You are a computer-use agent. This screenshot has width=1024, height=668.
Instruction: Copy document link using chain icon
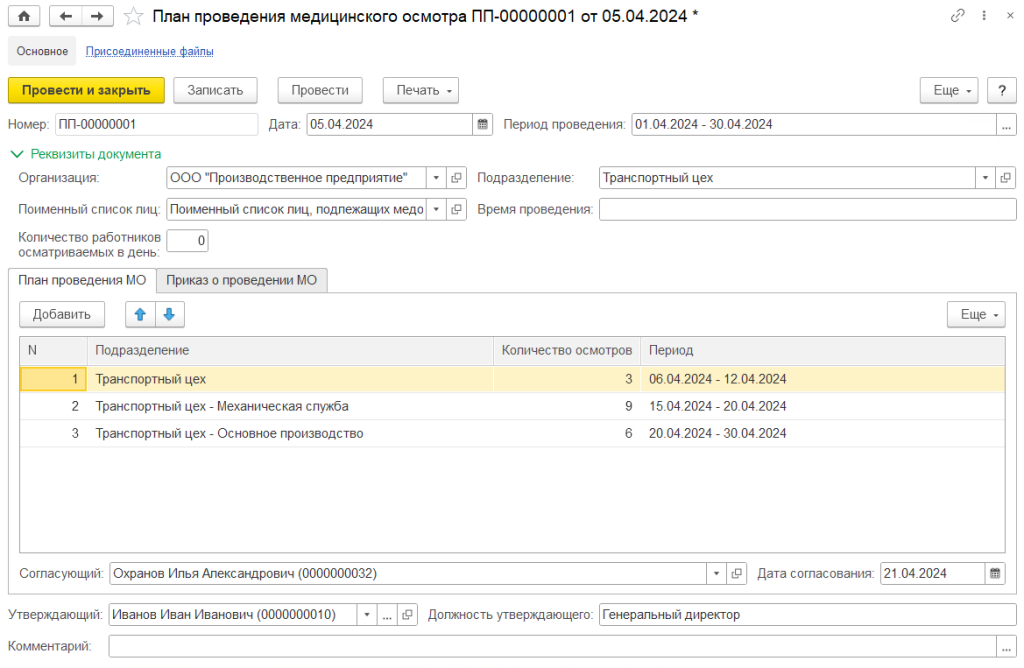pyautogui.click(x=957, y=16)
